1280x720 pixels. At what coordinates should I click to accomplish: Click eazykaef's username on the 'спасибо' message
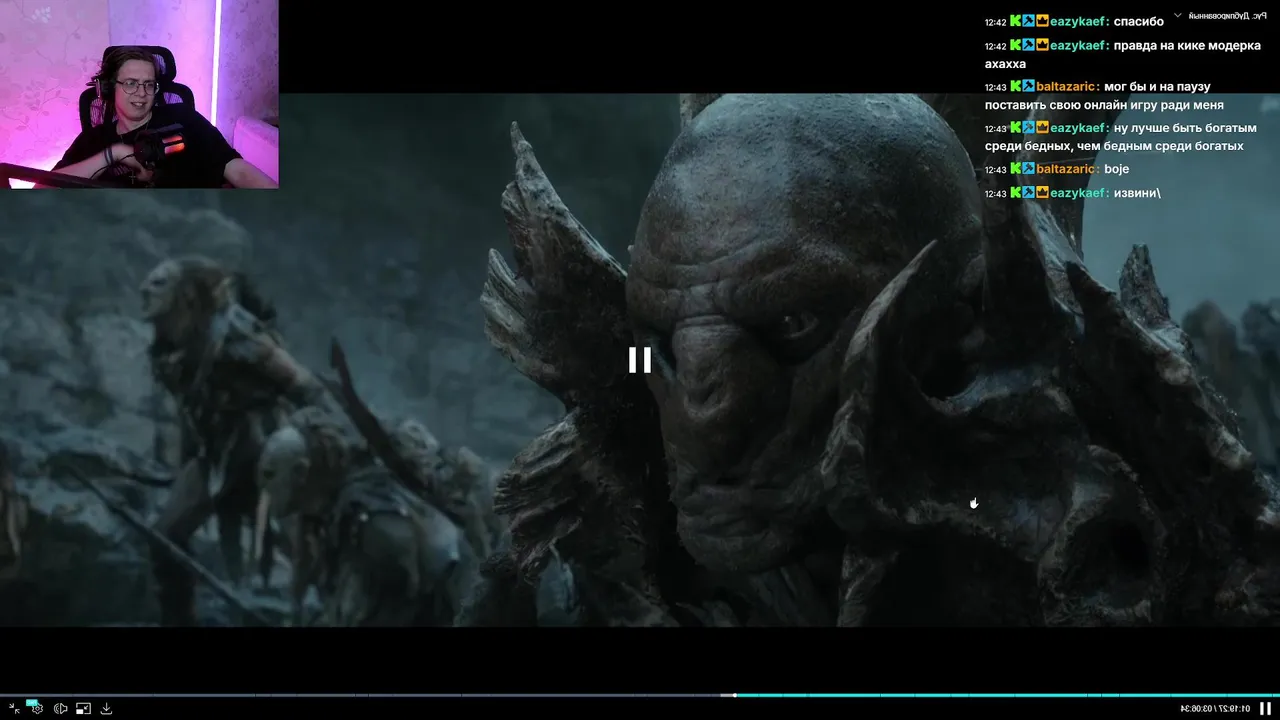click(1078, 21)
